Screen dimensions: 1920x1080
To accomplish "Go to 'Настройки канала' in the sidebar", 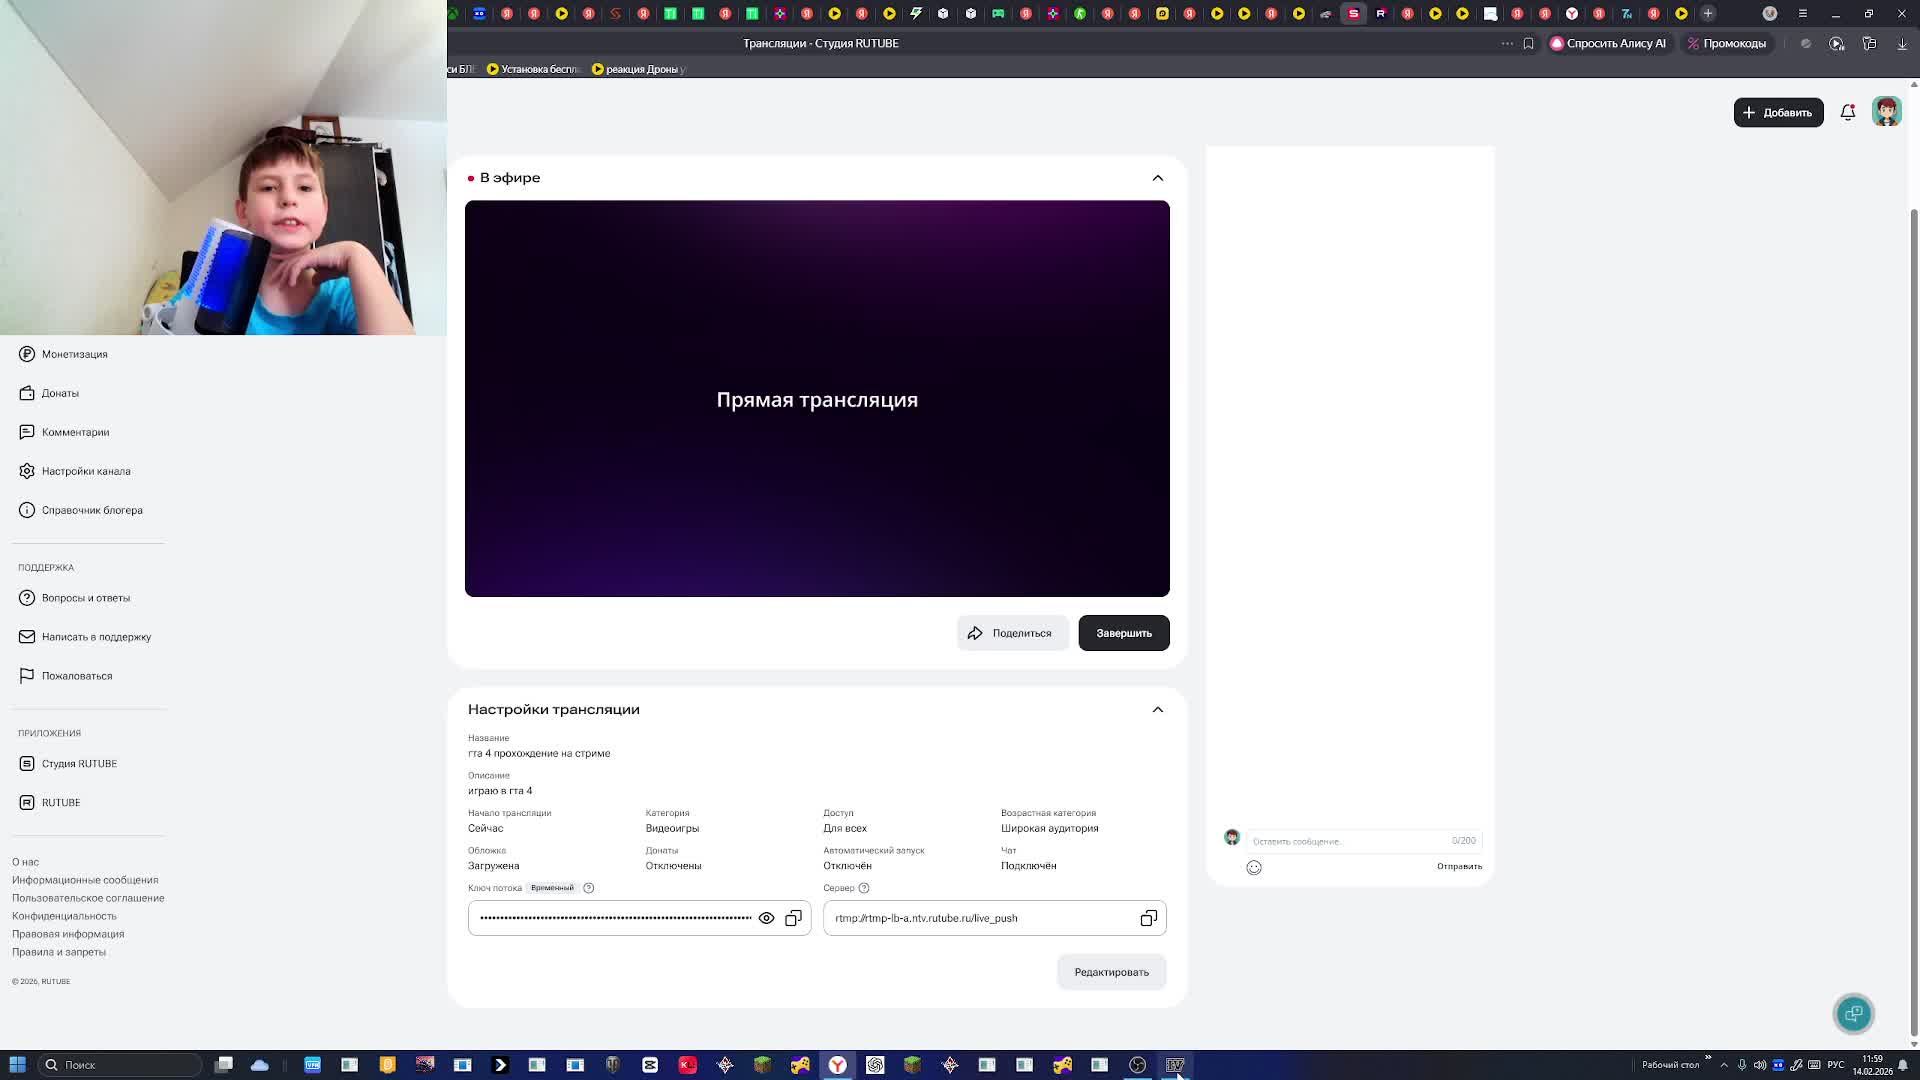I will [x=85, y=471].
